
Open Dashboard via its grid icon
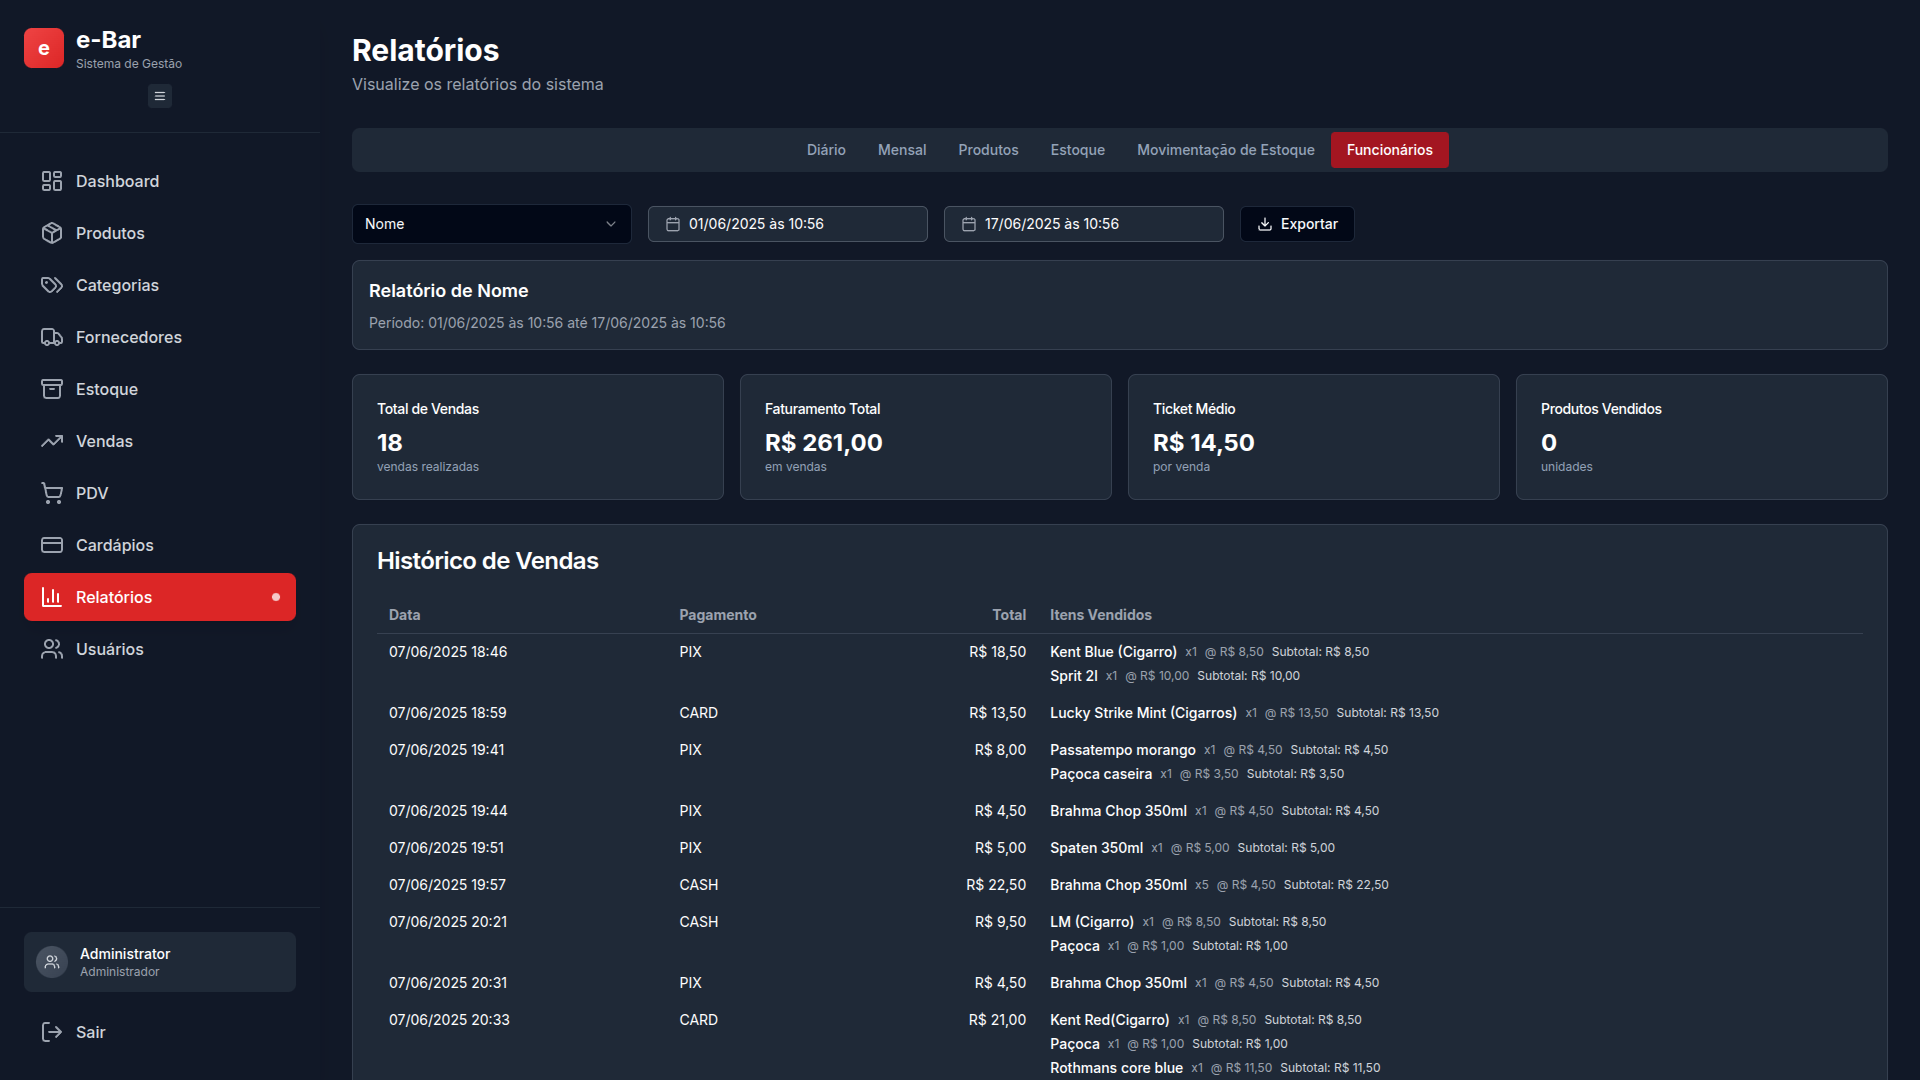(52, 181)
